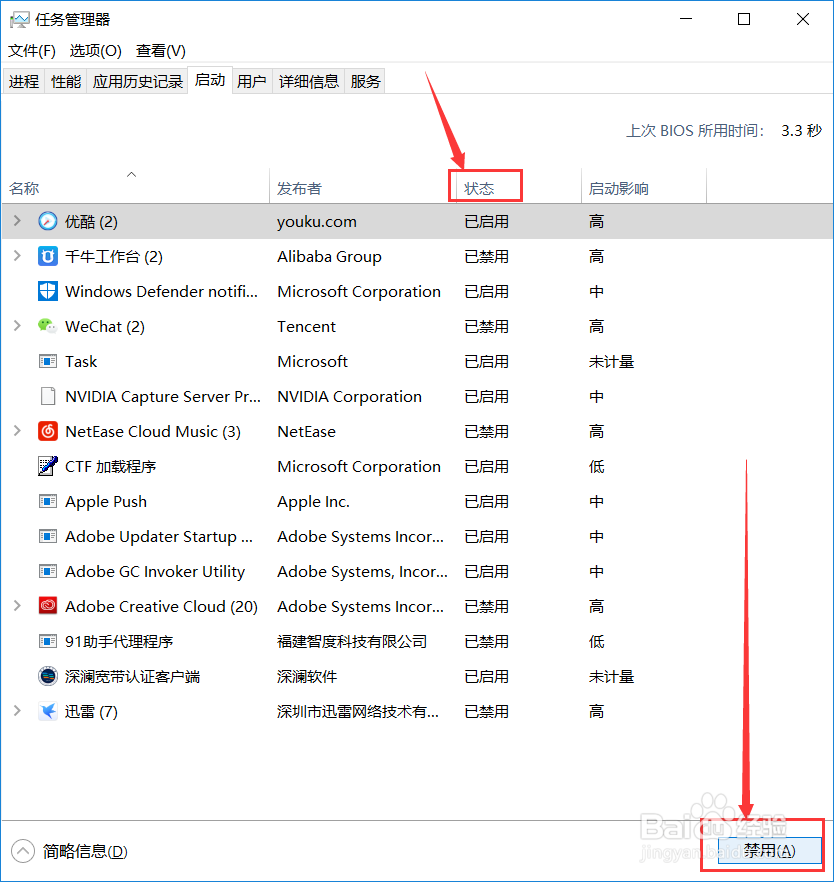Click the 迅雷 Thunder startup icon
This screenshot has width=834, height=882.
point(47,711)
